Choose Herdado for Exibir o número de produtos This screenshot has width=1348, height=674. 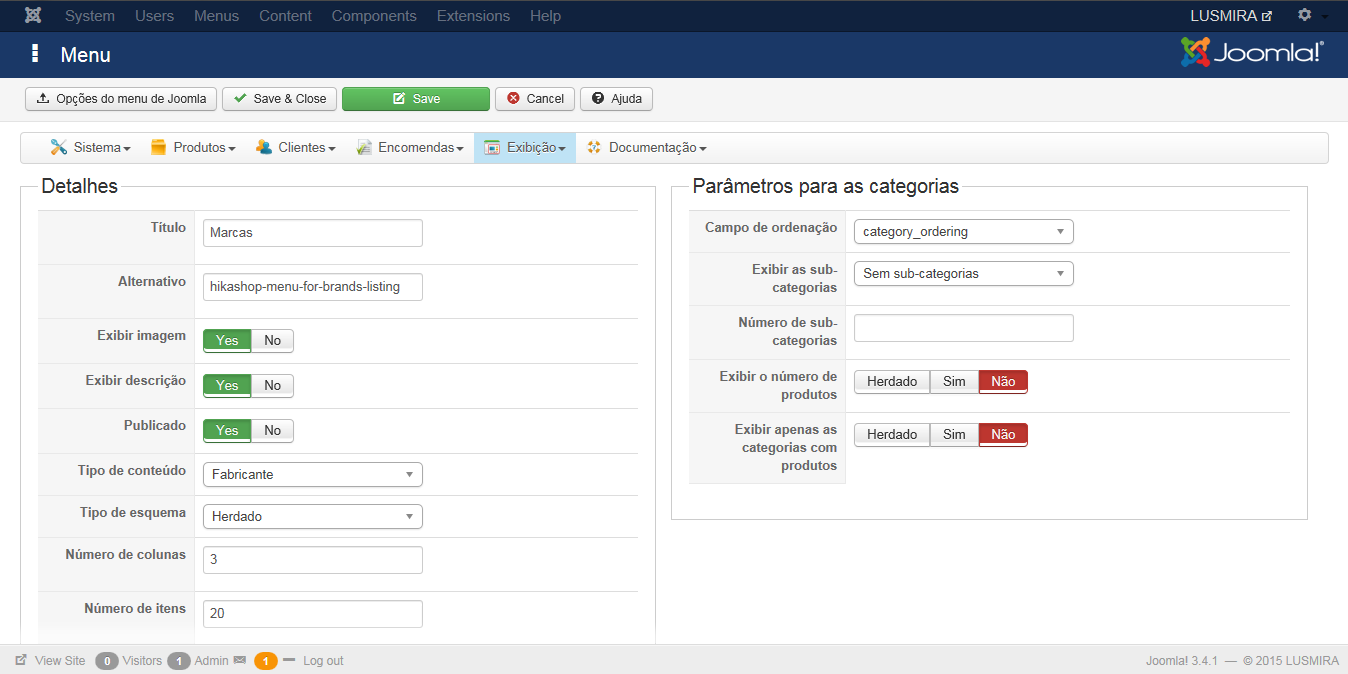(892, 381)
